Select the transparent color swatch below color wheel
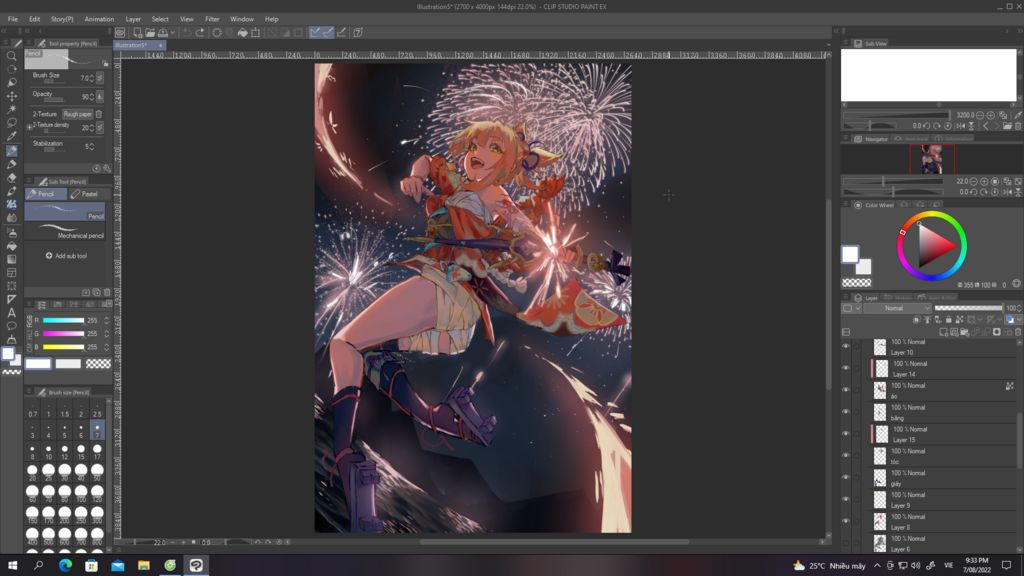 pos(856,283)
